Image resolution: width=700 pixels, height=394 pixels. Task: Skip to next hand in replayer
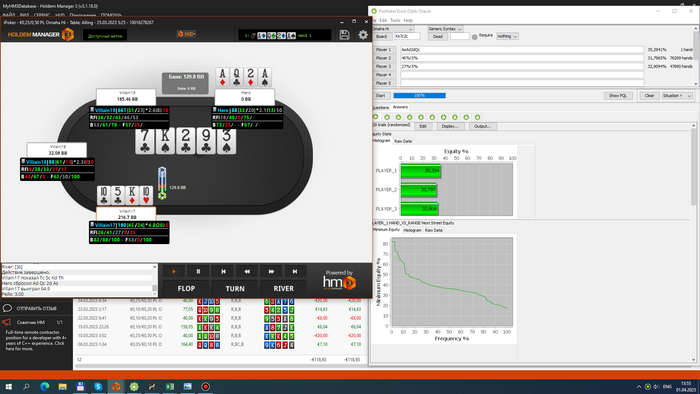(x=295, y=271)
